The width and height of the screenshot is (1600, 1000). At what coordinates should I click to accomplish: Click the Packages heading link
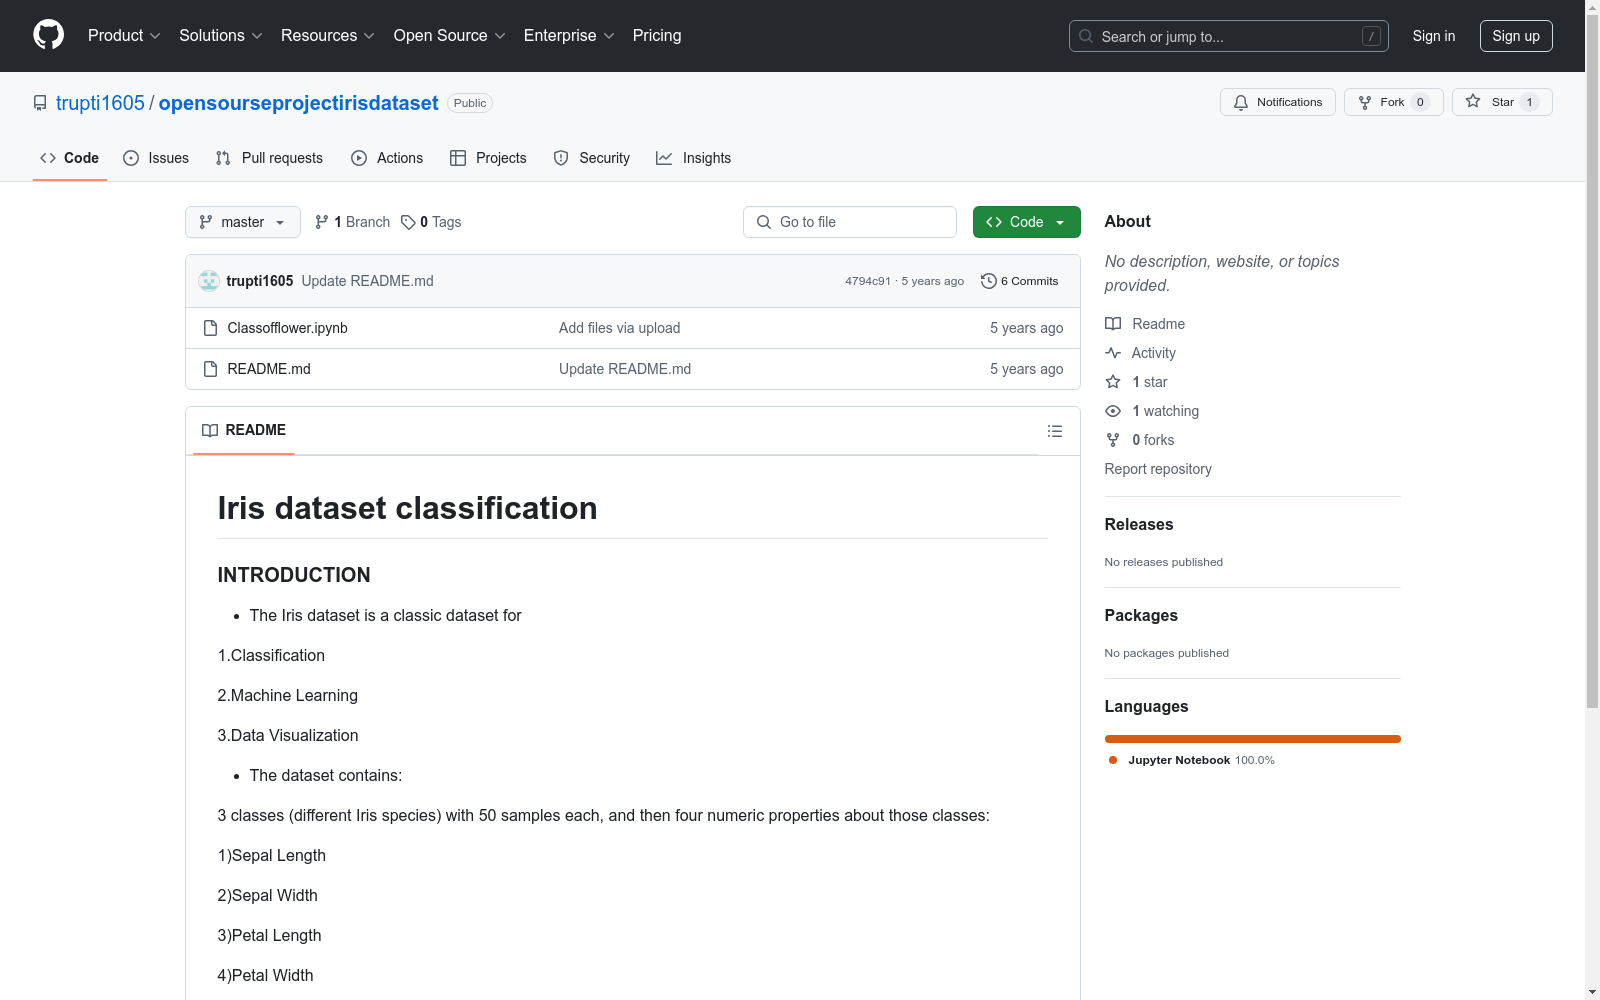pos(1141,615)
